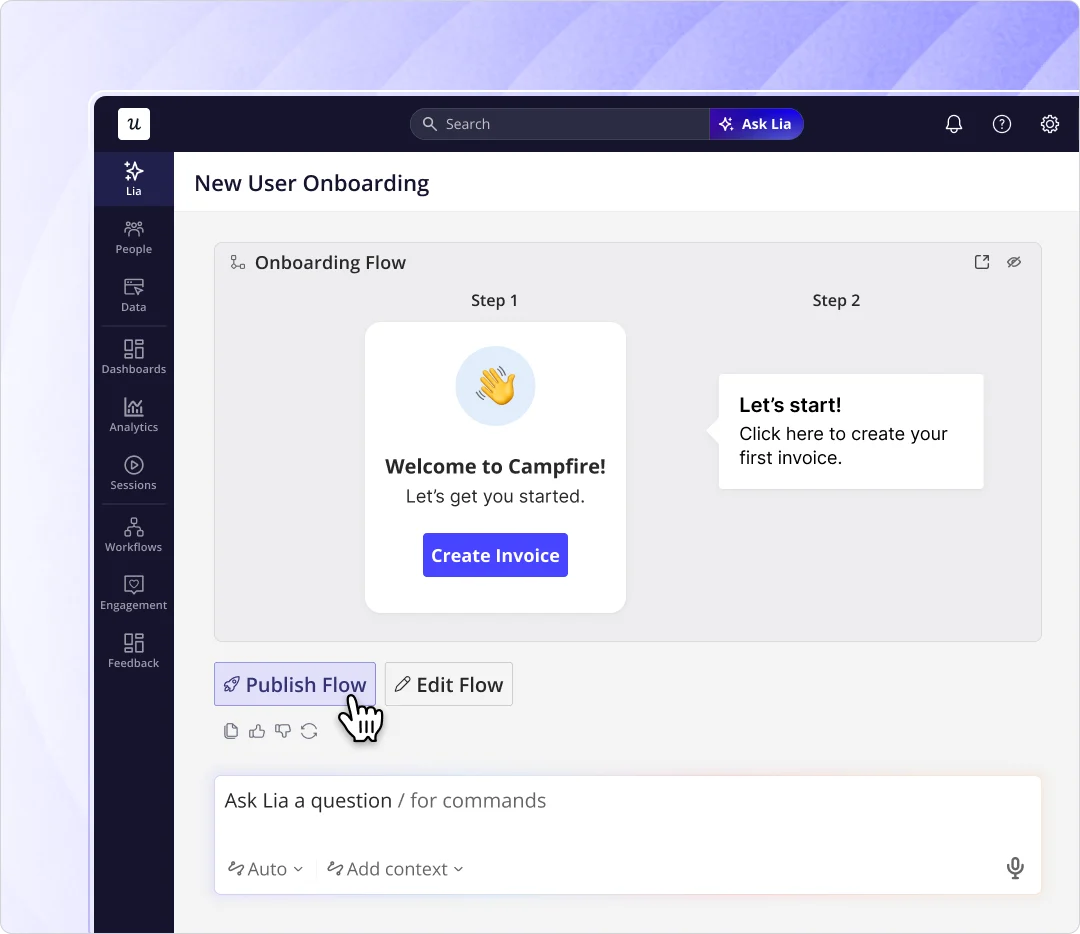Open the Lia sidebar section
Screen dimensions: 1080x934
click(134, 179)
